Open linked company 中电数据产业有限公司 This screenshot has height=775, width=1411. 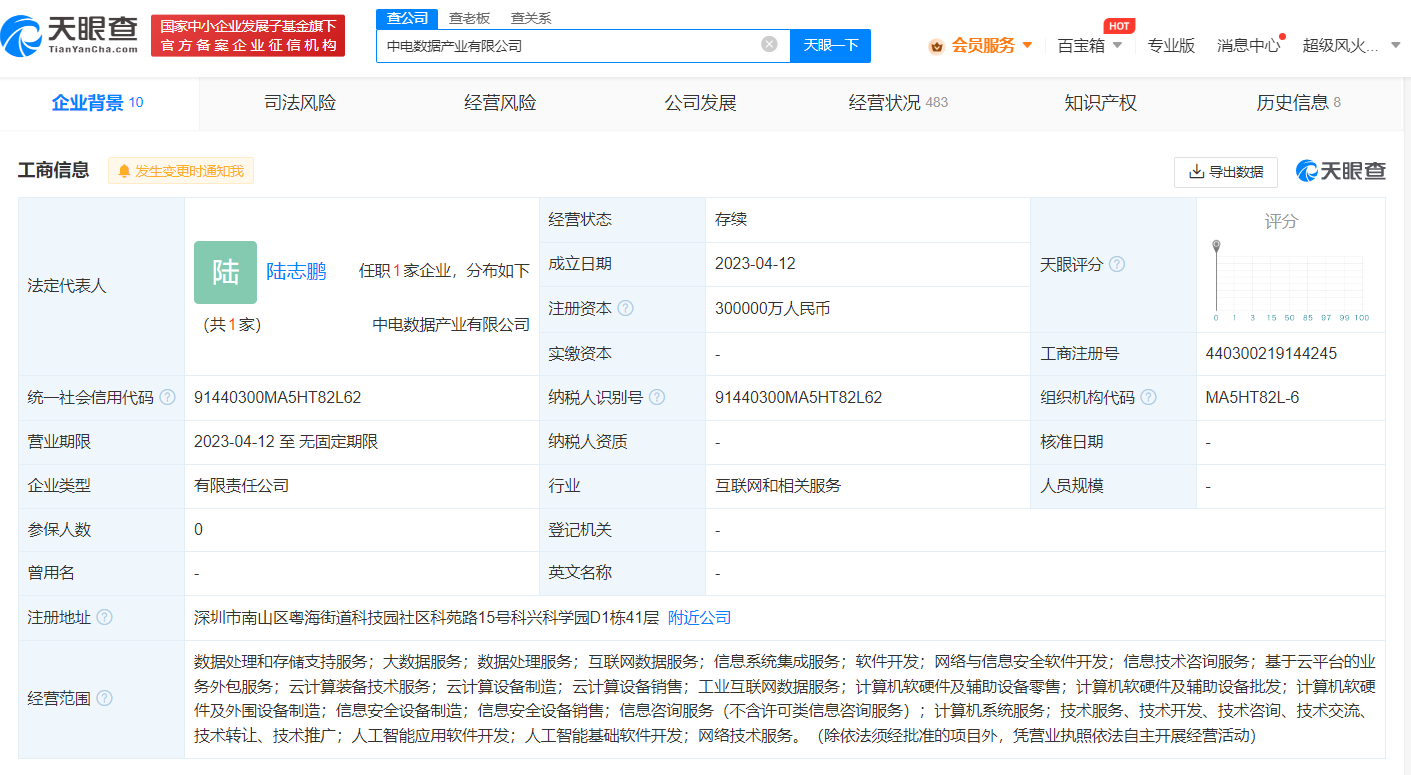coord(451,325)
